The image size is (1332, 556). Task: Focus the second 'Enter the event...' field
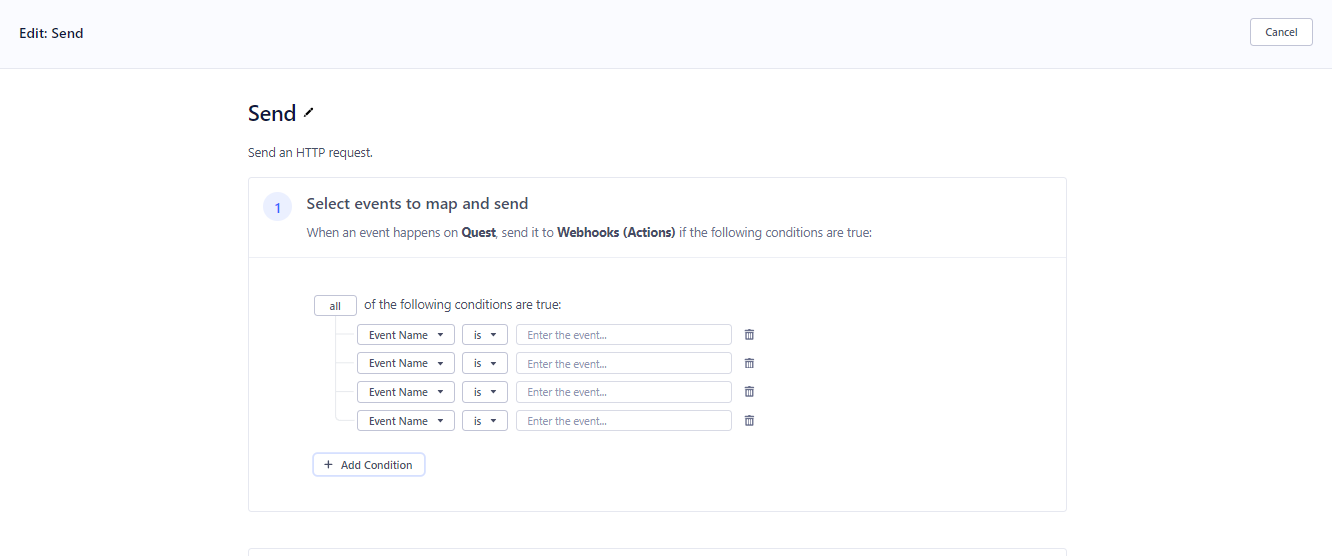[623, 363]
